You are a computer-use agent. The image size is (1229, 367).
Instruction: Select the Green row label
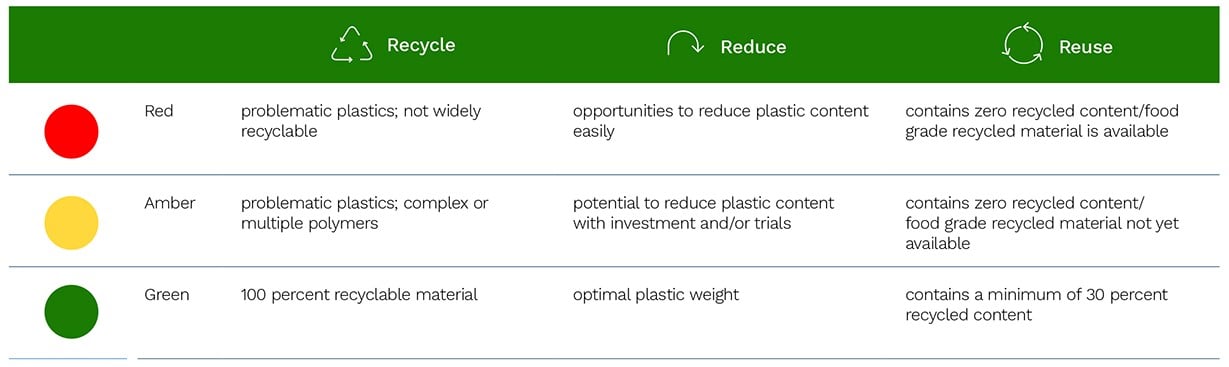point(167,295)
